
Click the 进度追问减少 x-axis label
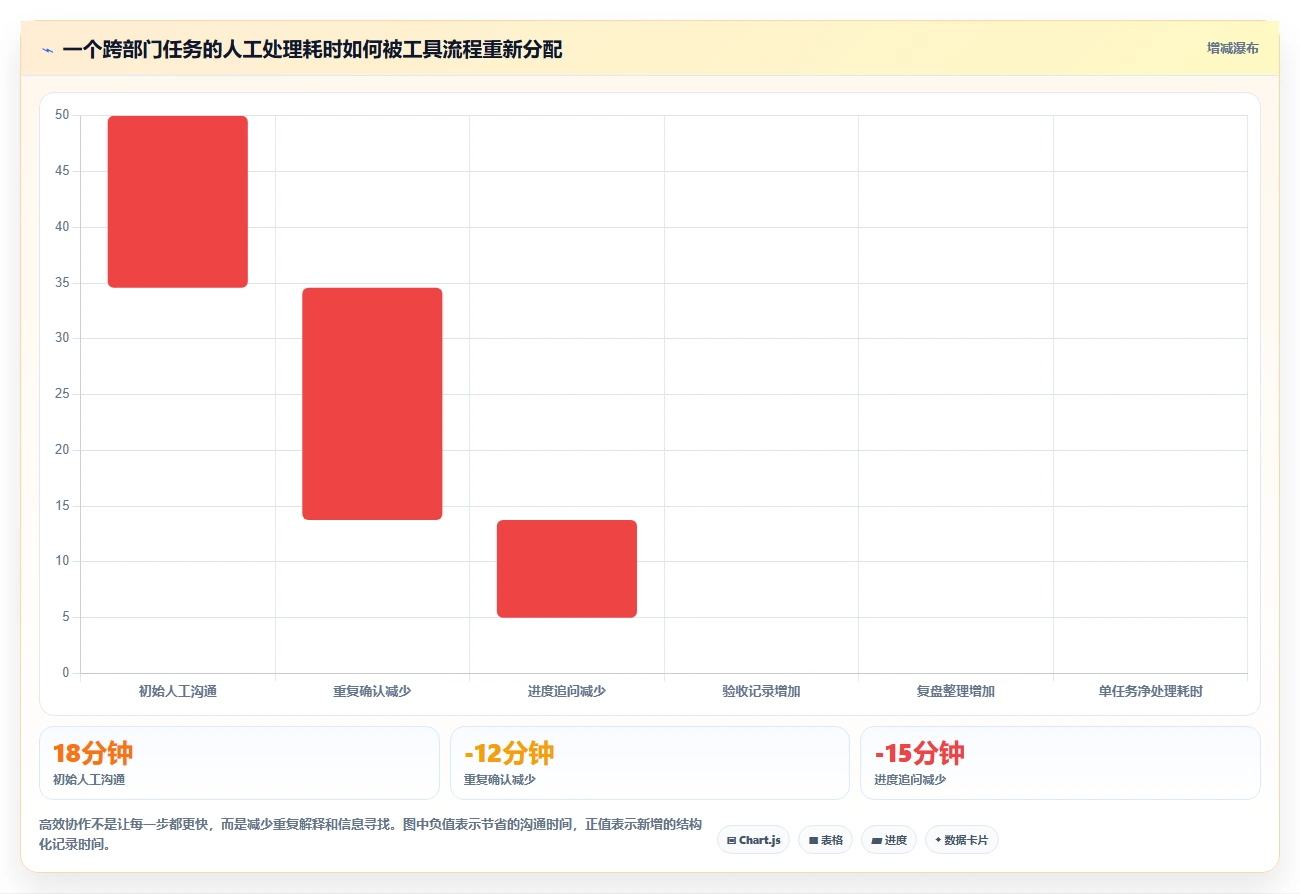pos(567,691)
